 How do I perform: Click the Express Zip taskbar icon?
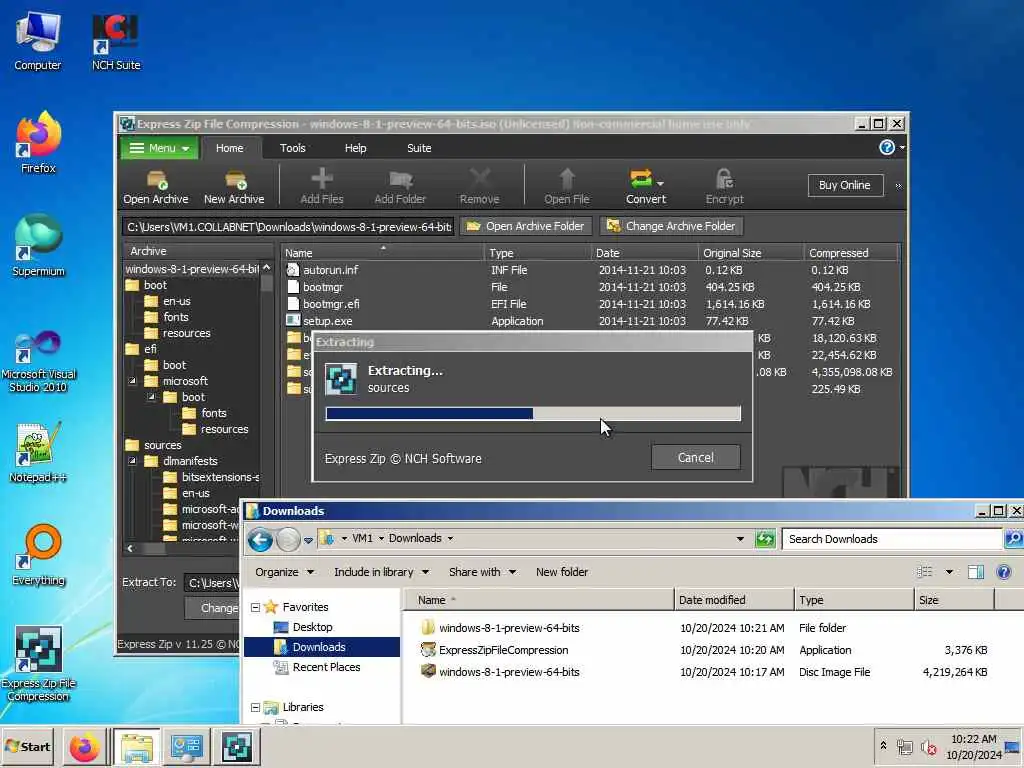[x=236, y=748]
